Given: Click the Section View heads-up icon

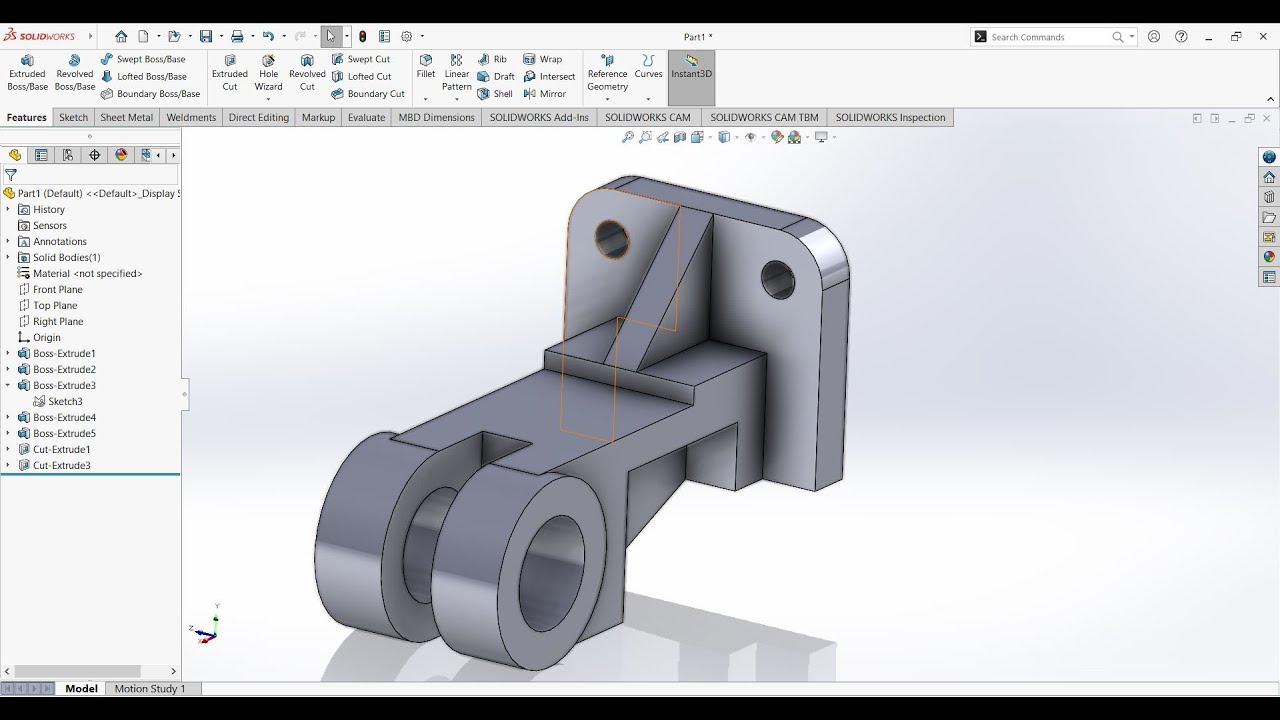Looking at the screenshot, I should tap(679, 137).
